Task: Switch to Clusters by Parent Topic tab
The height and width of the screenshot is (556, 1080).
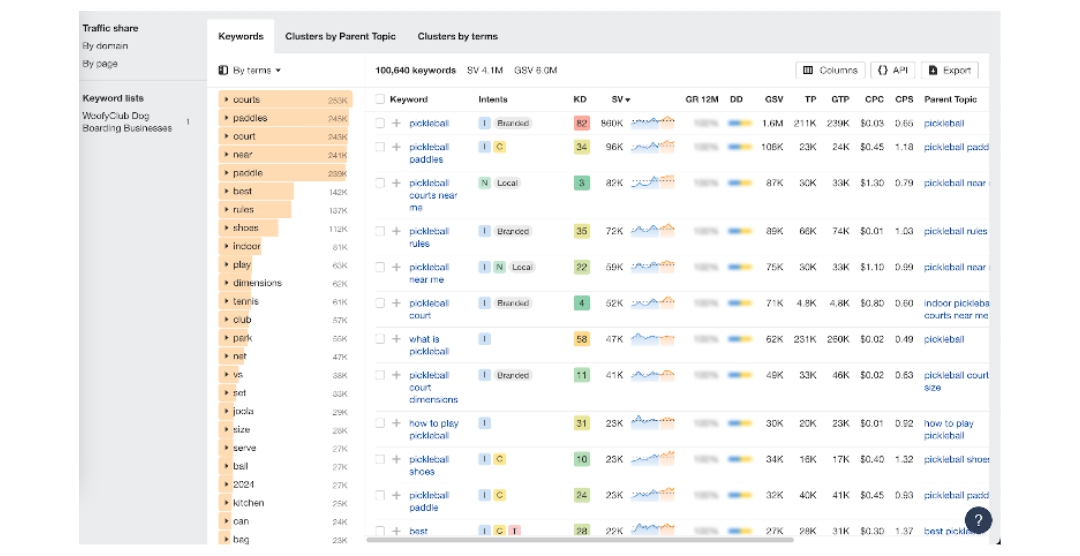Action: (340, 36)
